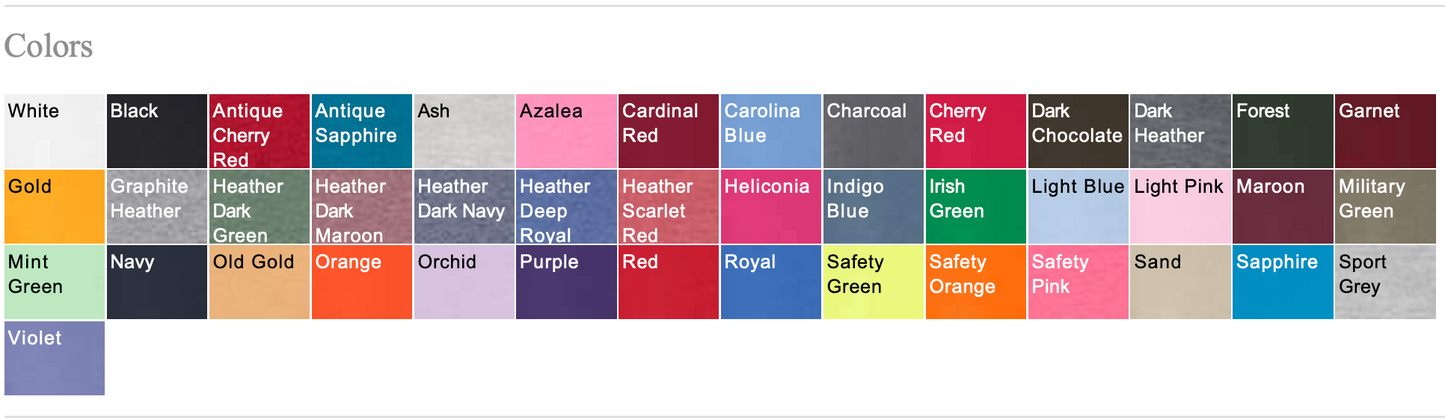The image size is (1445, 420).
Task: Click the Heather Dark Green swatch
Action: click(x=259, y=207)
